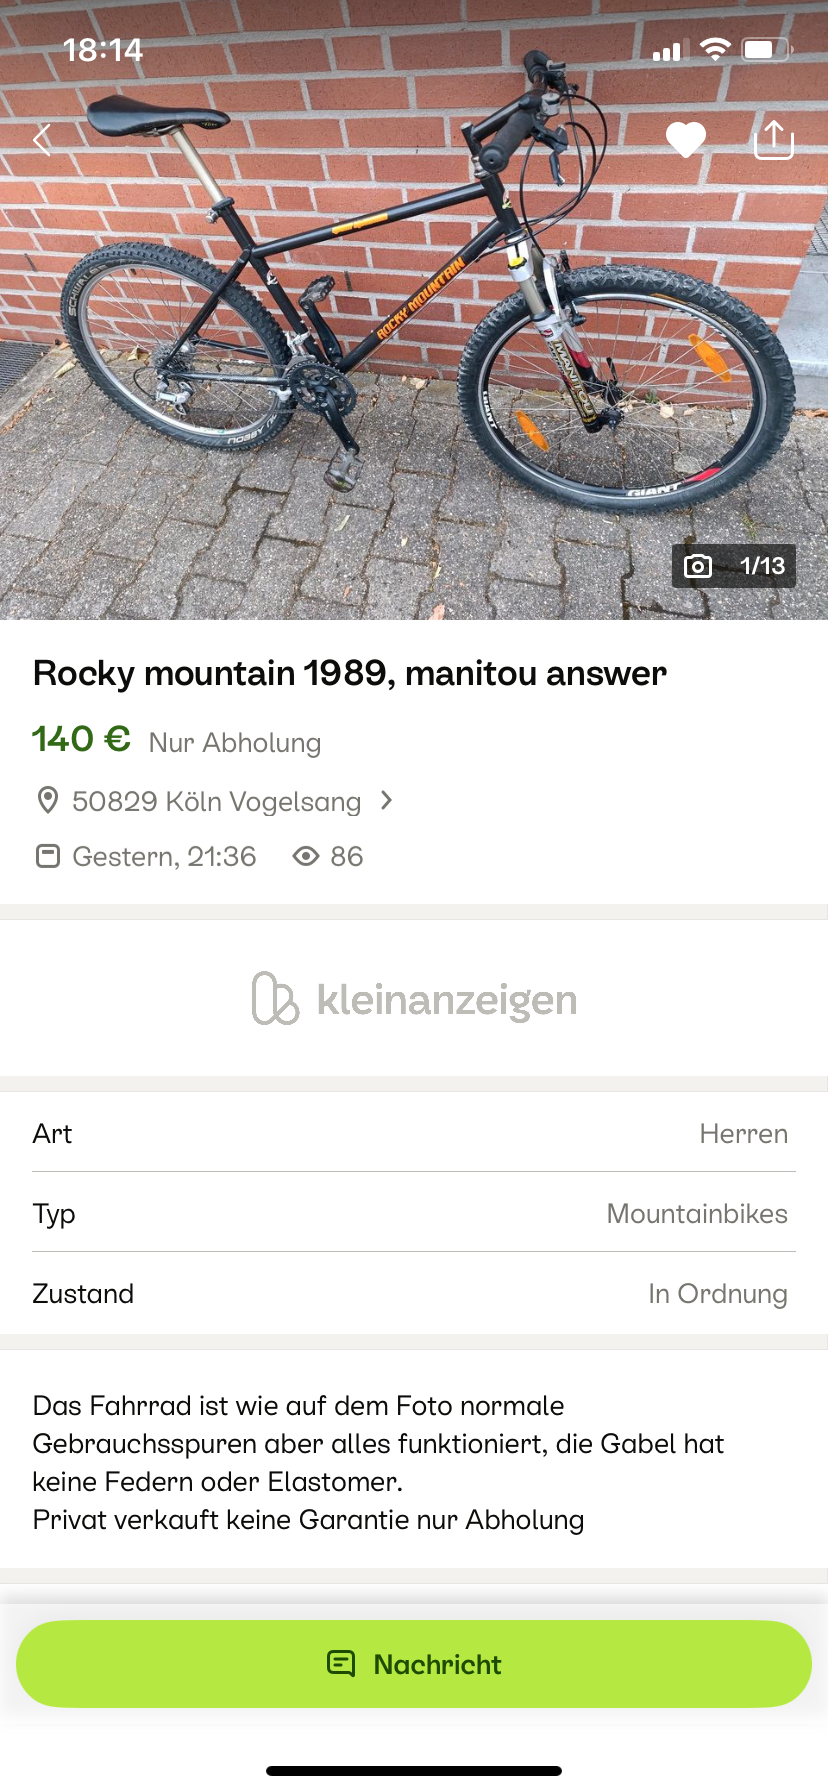The height and width of the screenshot is (1792, 828).
Task: Toggle the heart favorite icon
Action: (686, 140)
